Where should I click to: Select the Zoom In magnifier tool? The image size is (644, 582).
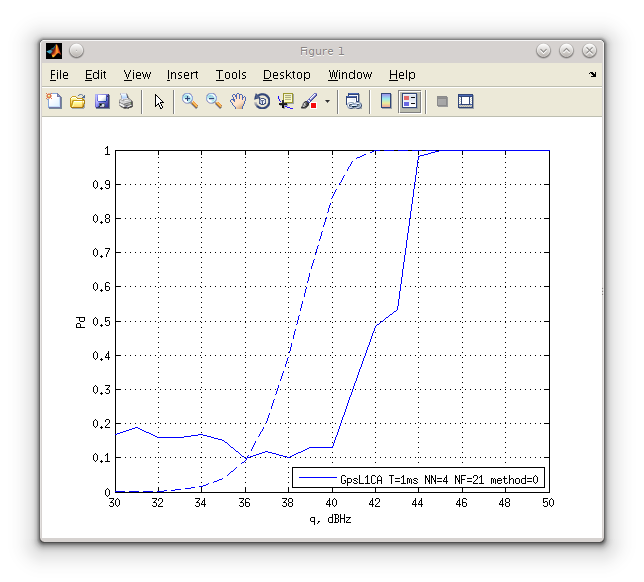[x=189, y=101]
